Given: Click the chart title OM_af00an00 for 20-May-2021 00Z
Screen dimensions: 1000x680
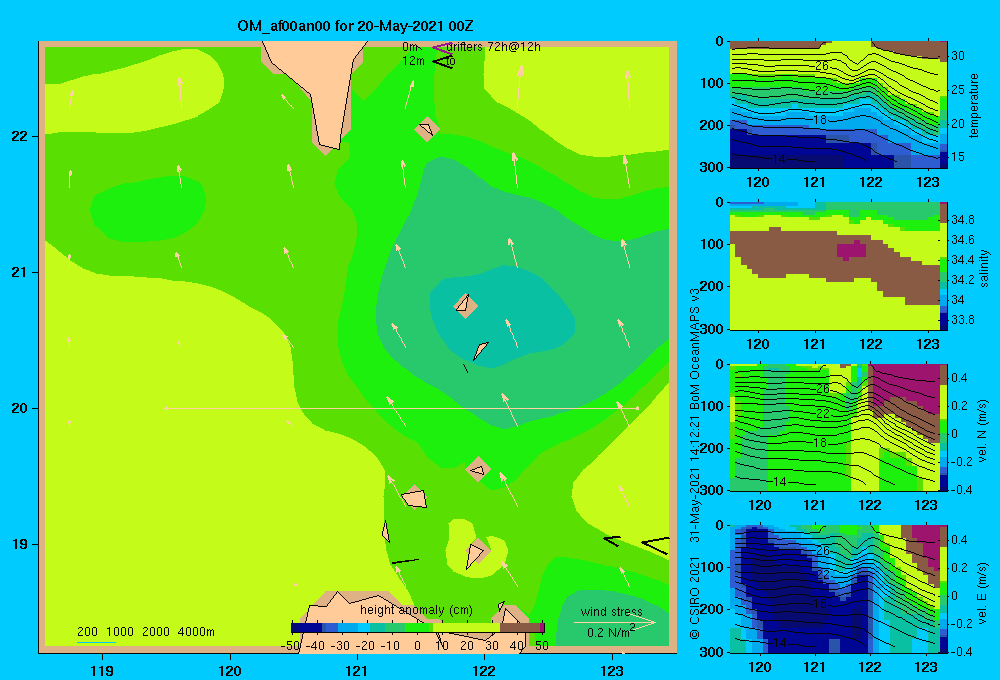Looking at the screenshot, I should 355,26.
